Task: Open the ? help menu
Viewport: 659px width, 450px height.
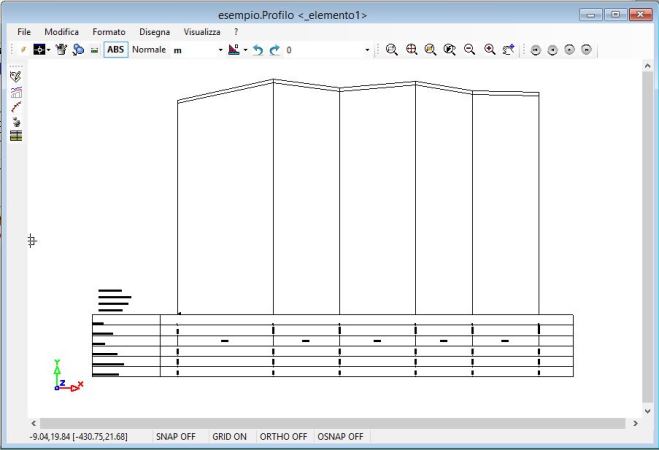Action: [236, 32]
